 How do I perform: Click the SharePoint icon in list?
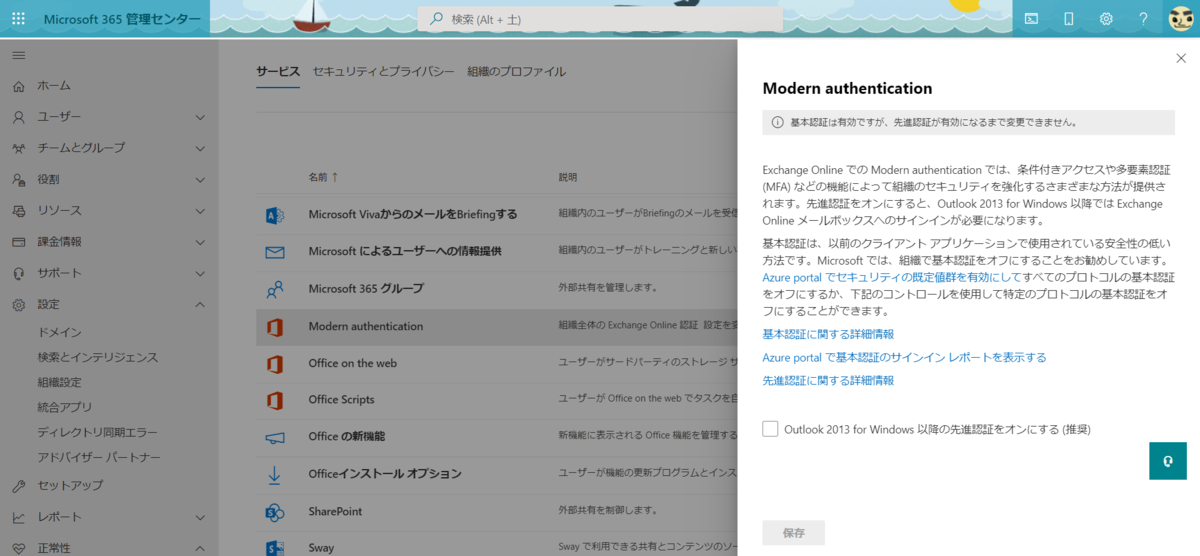(275, 511)
